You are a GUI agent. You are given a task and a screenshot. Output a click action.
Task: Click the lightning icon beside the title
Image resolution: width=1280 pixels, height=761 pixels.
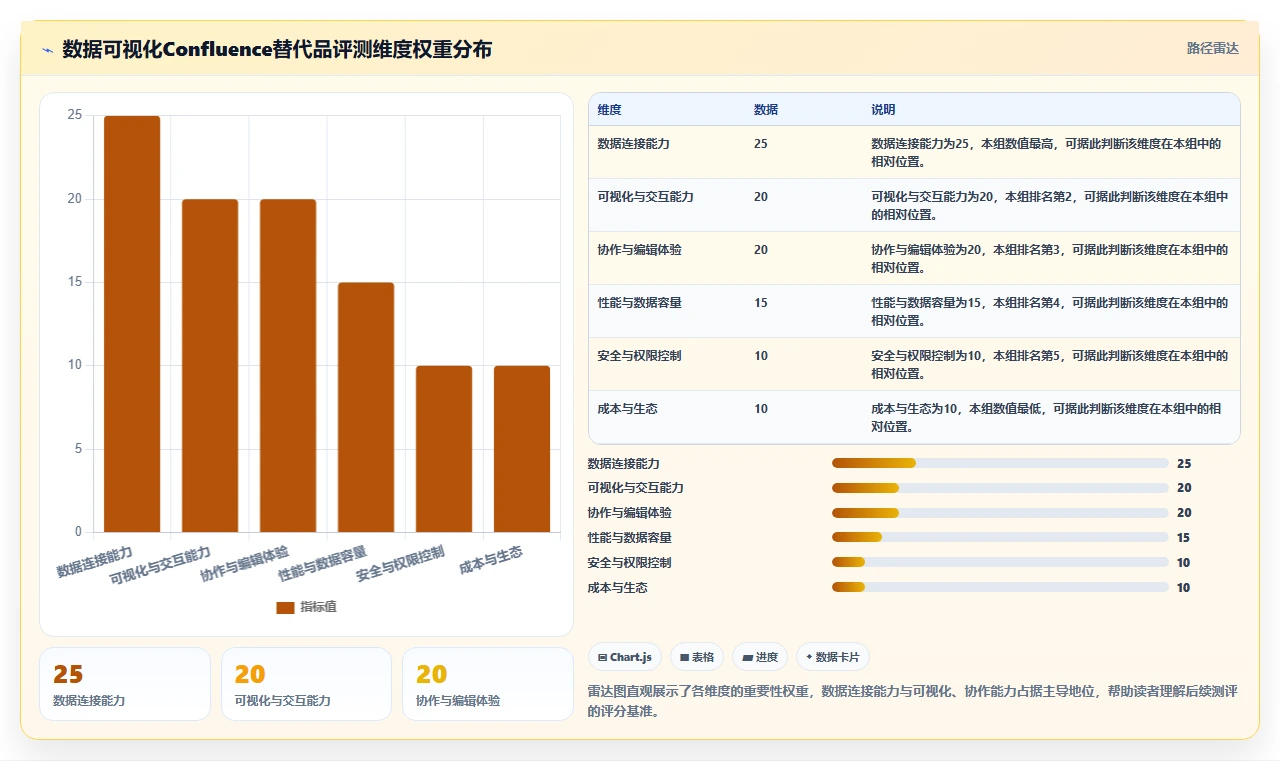coord(48,50)
